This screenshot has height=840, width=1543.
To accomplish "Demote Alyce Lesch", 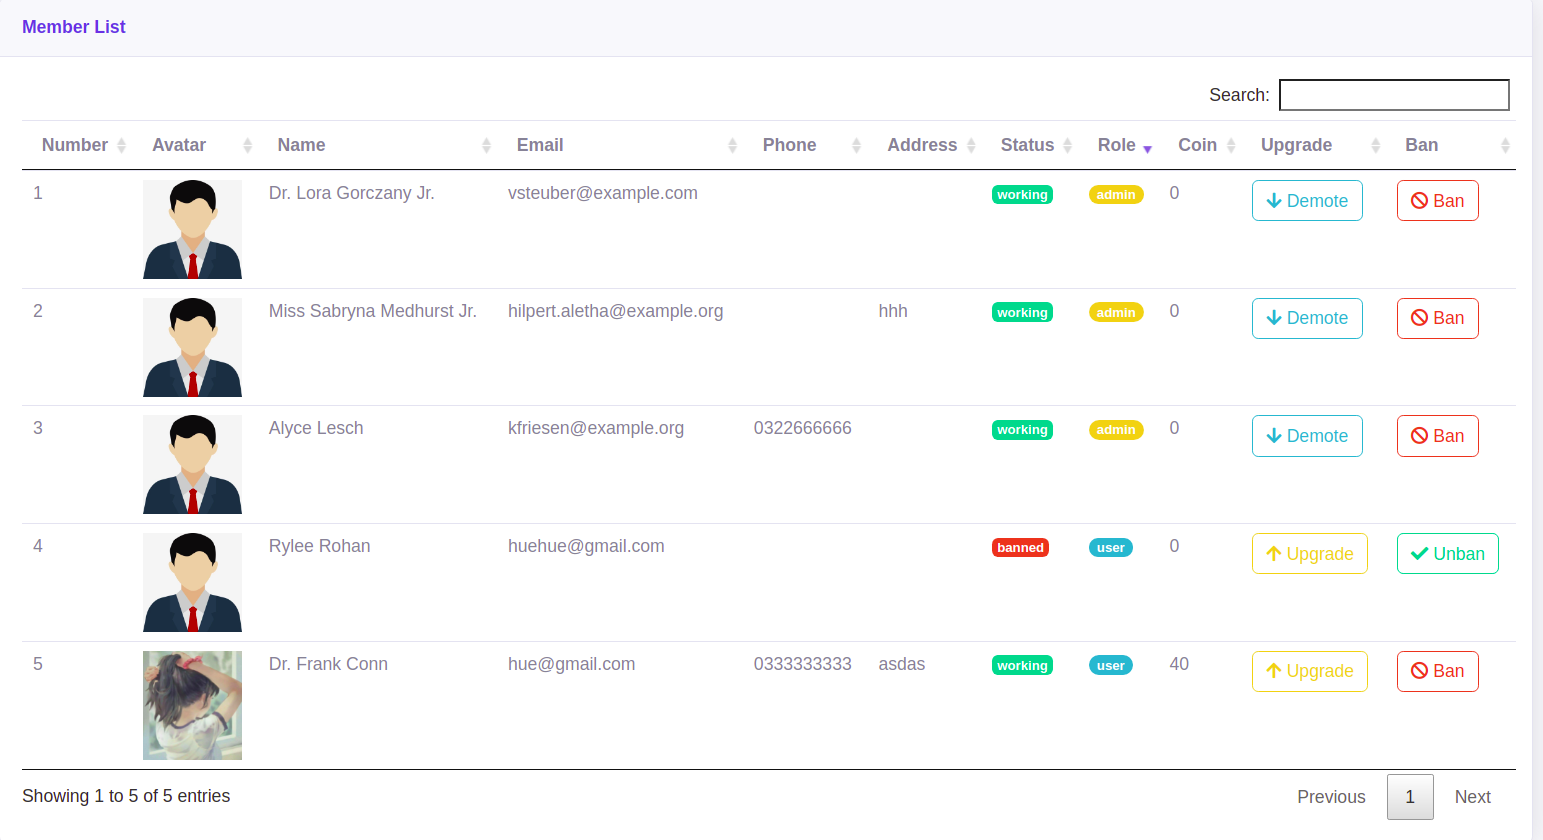I will point(1307,436).
